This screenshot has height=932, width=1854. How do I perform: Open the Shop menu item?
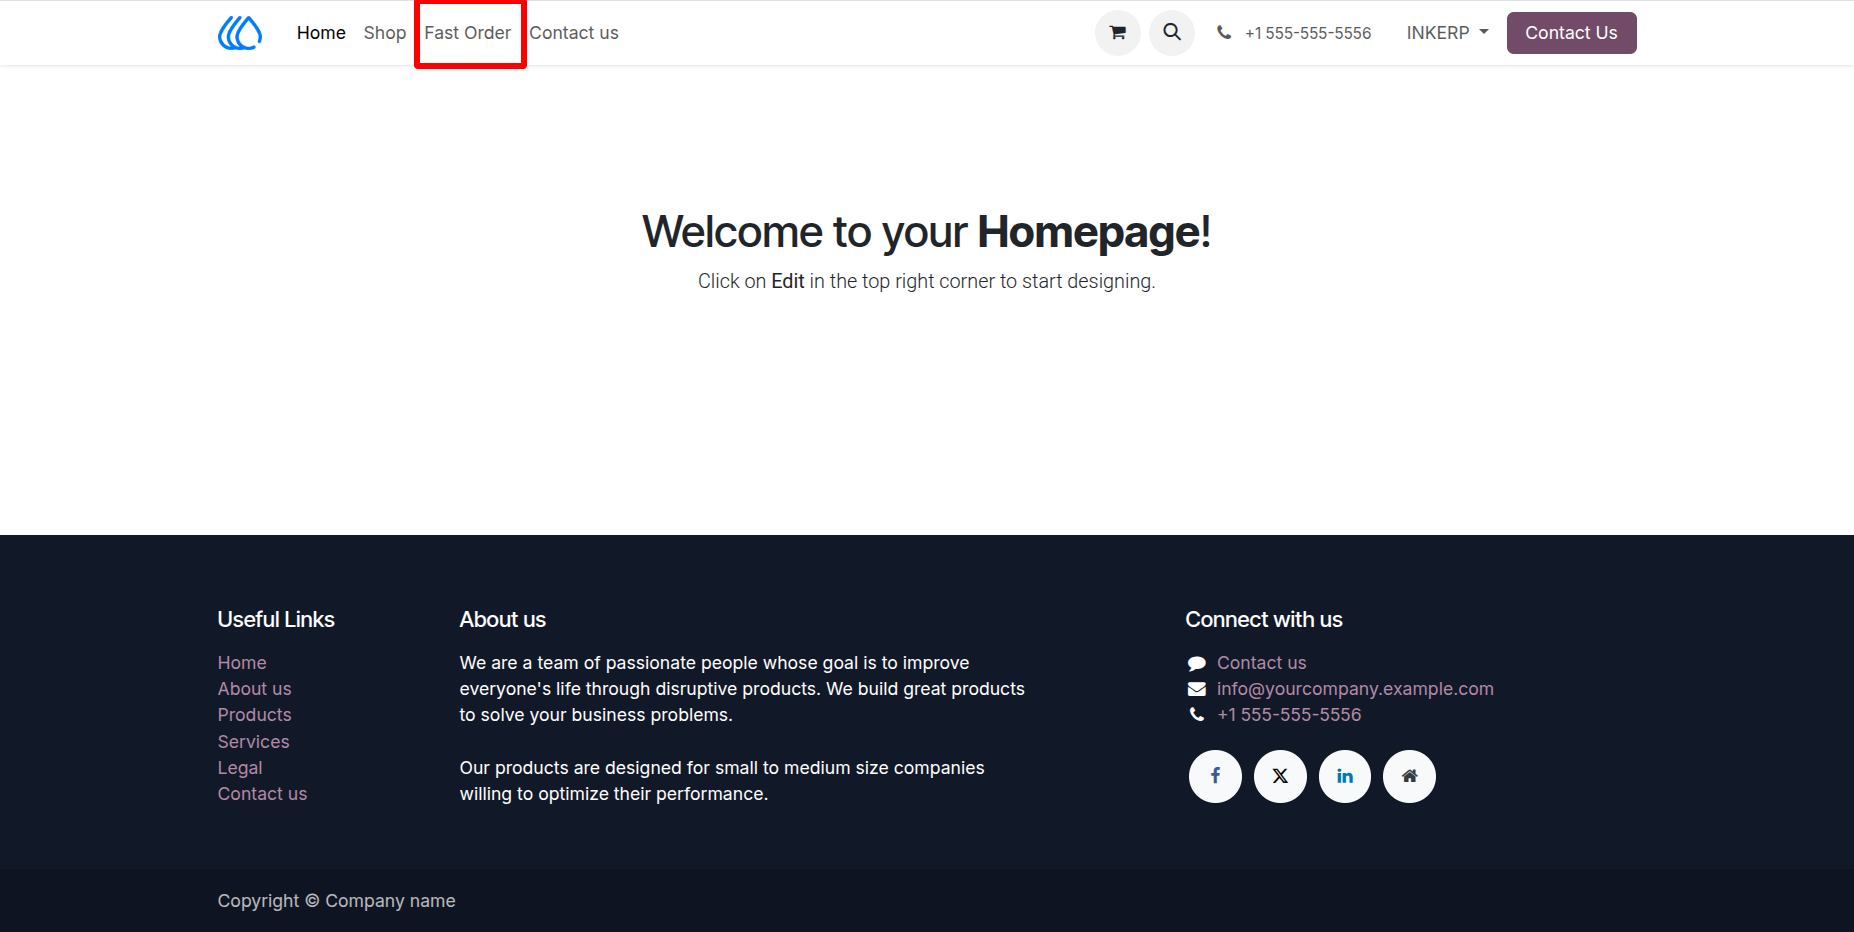(385, 33)
